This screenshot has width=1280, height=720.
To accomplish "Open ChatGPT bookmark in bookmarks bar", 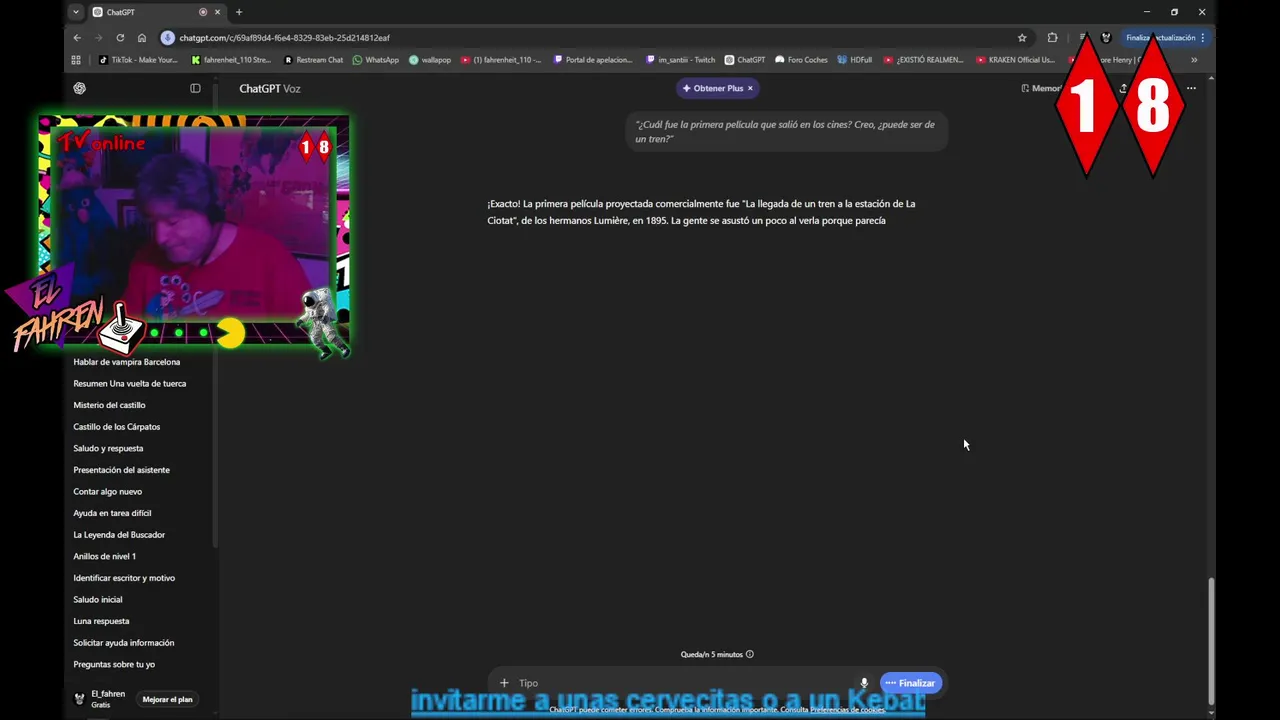I will (x=745, y=60).
